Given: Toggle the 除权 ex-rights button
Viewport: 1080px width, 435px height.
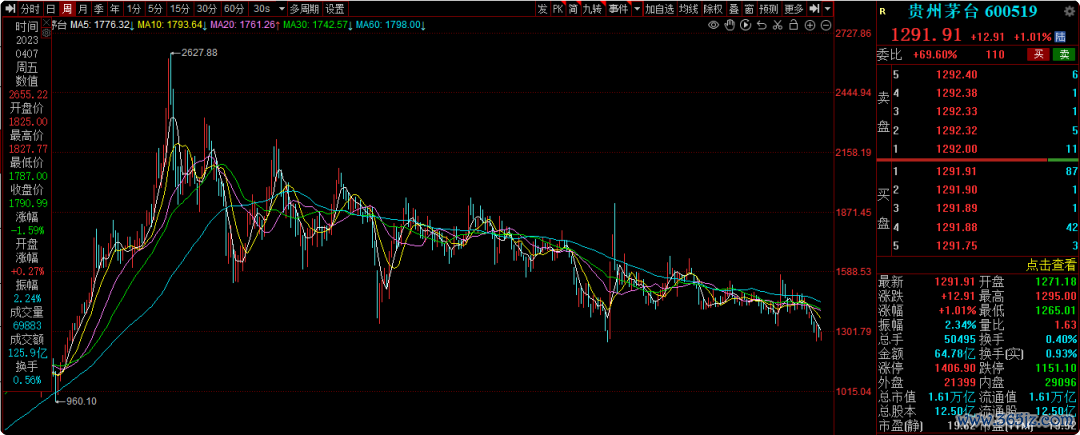Looking at the screenshot, I should pos(714,9).
